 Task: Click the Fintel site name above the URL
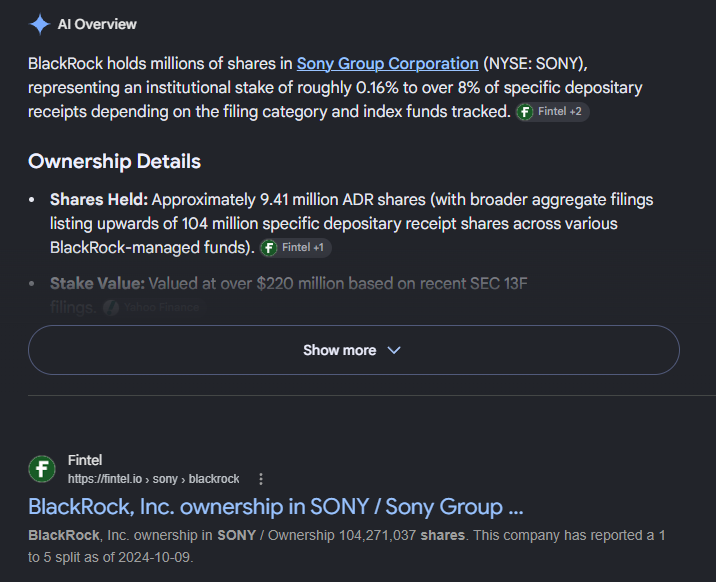click(x=85, y=460)
